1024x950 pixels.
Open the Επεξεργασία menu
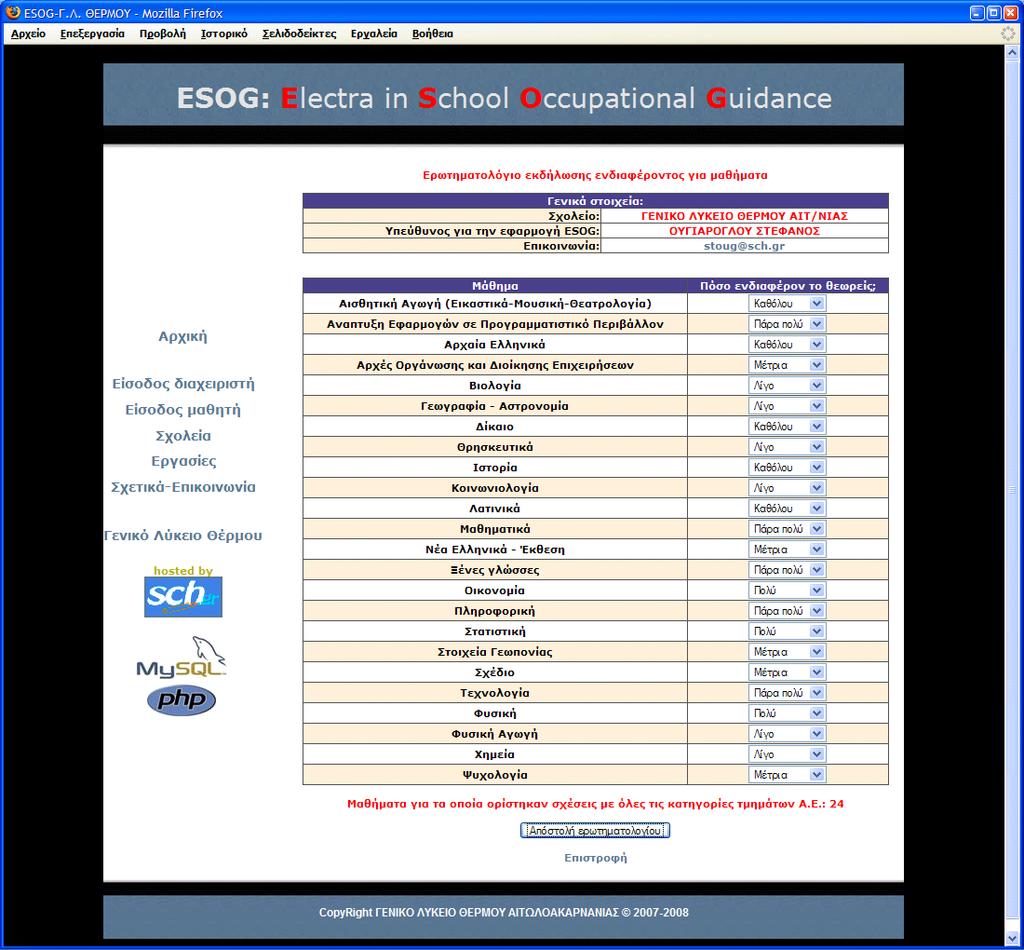click(x=92, y=33)
